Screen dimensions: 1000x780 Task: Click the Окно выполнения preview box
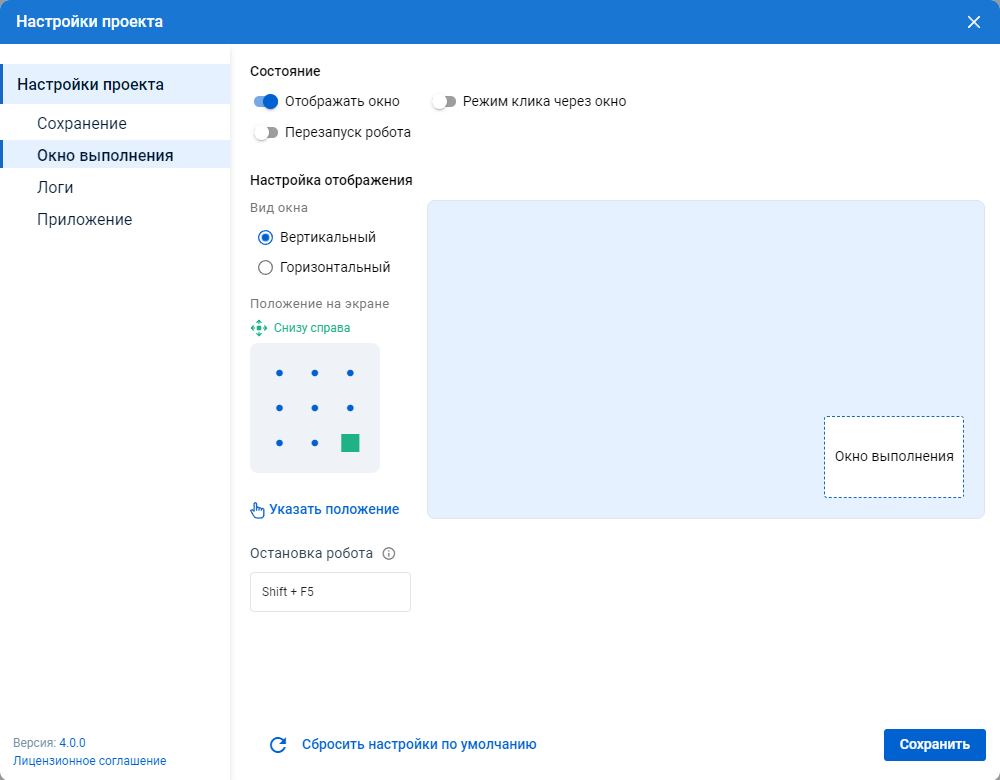tap(893, 457)
